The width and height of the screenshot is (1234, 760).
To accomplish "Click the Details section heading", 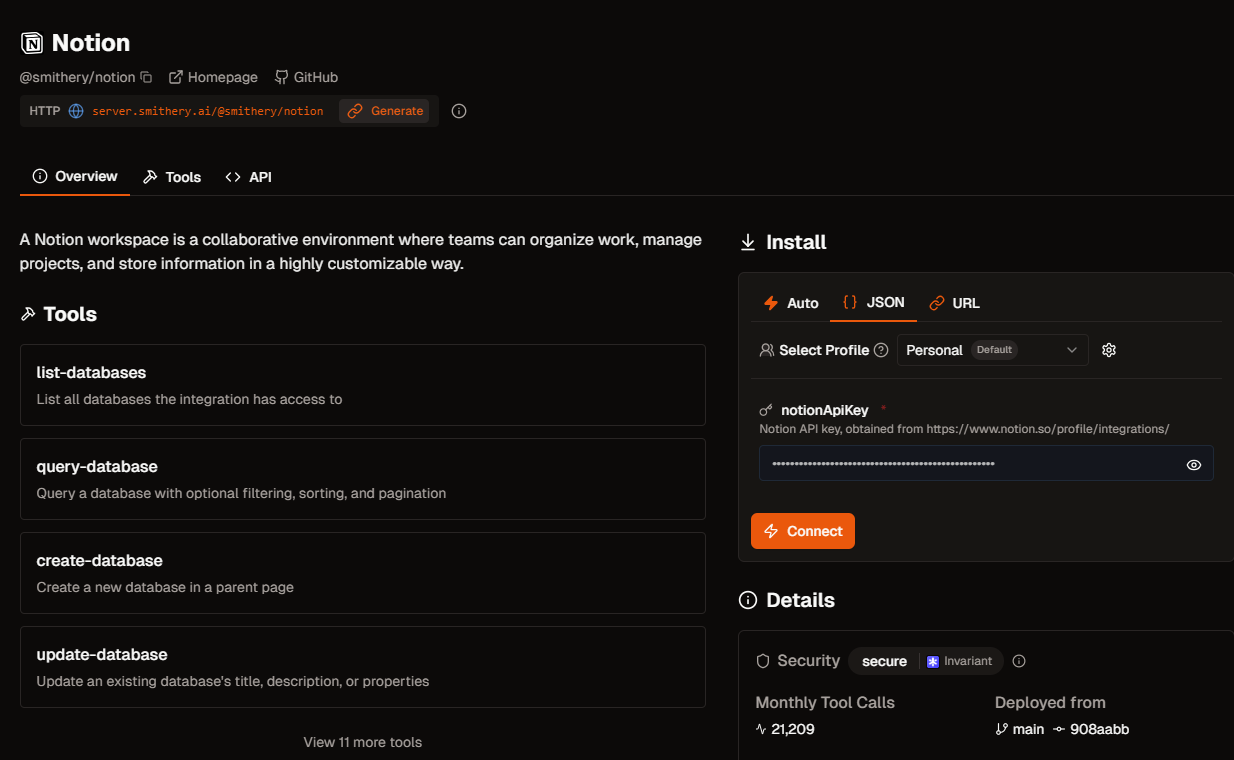I will click(x=787, y=600).
